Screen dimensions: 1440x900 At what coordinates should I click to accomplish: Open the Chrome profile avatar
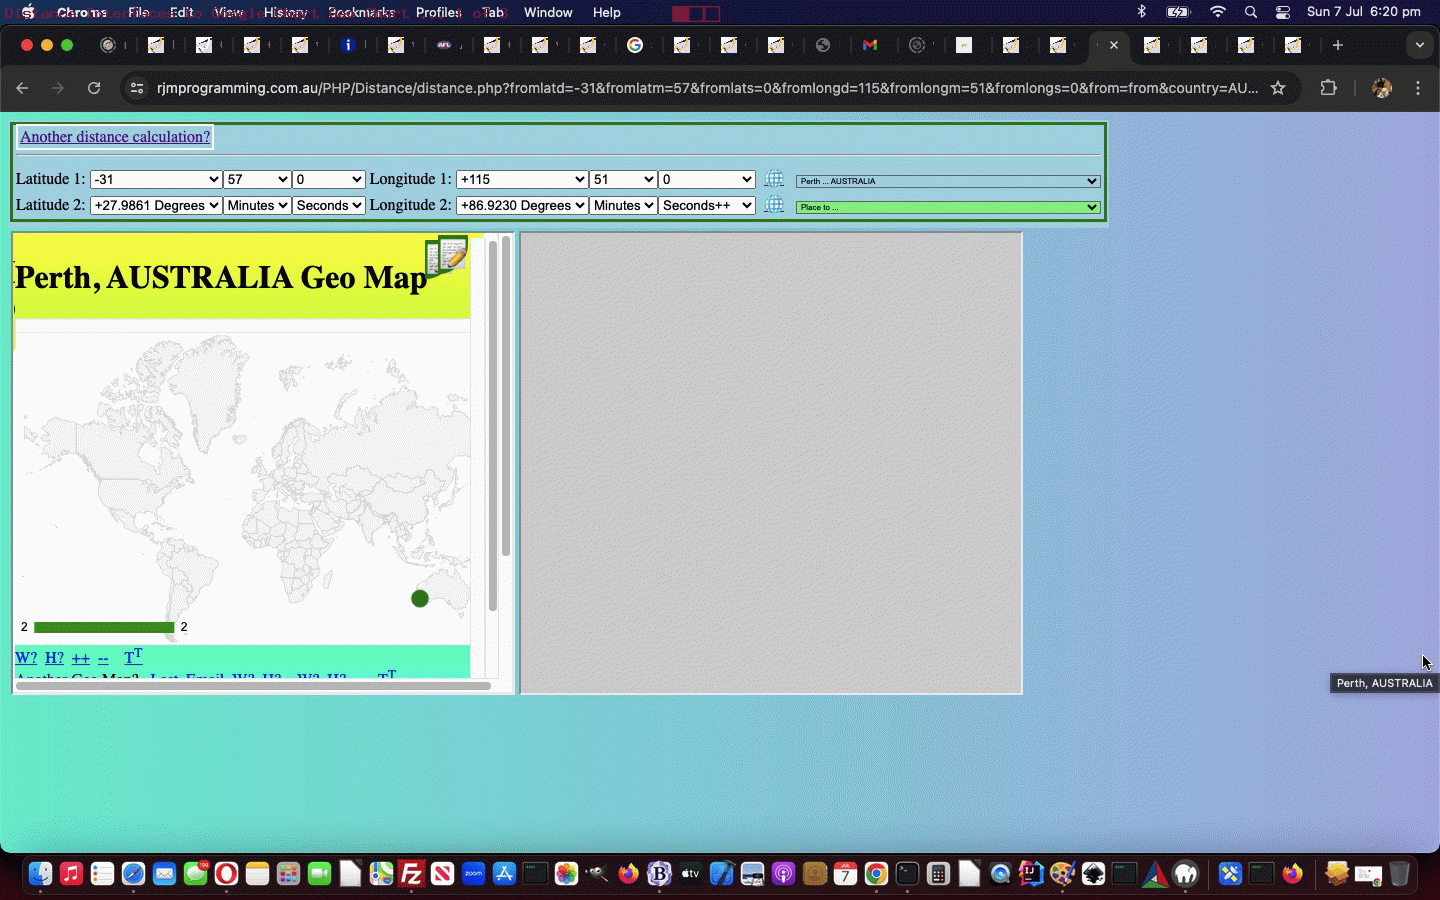[1382, 88]
